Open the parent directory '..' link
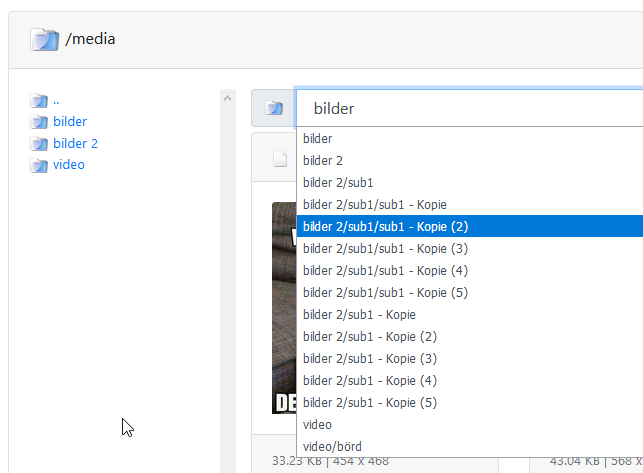Screen dimensions: 643x473 coord(56,101)
